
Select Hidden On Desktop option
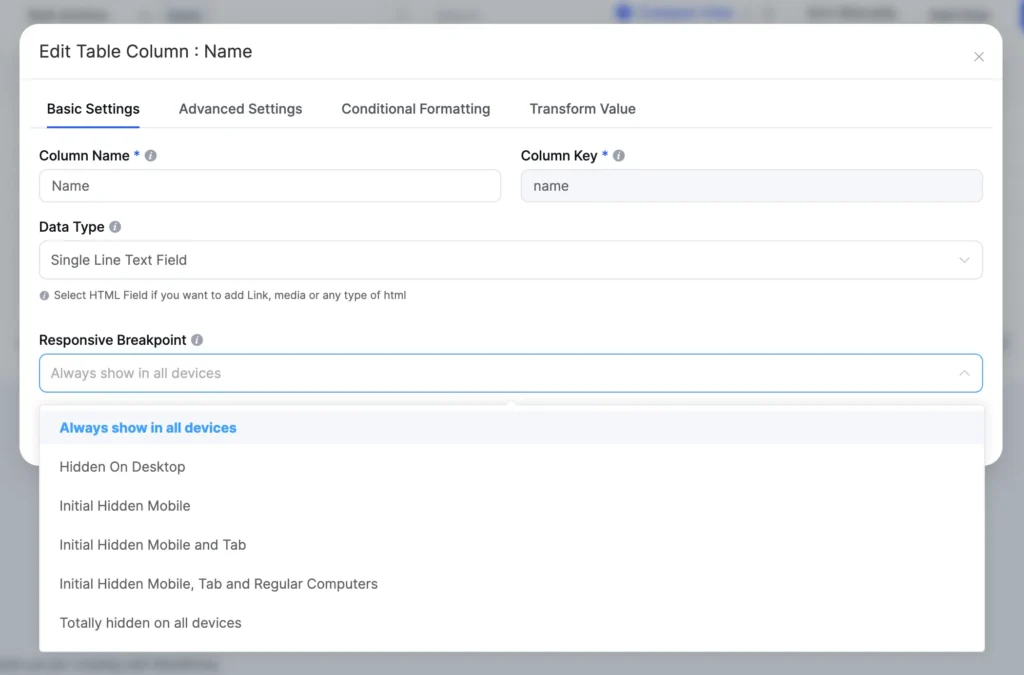(511, 467)
